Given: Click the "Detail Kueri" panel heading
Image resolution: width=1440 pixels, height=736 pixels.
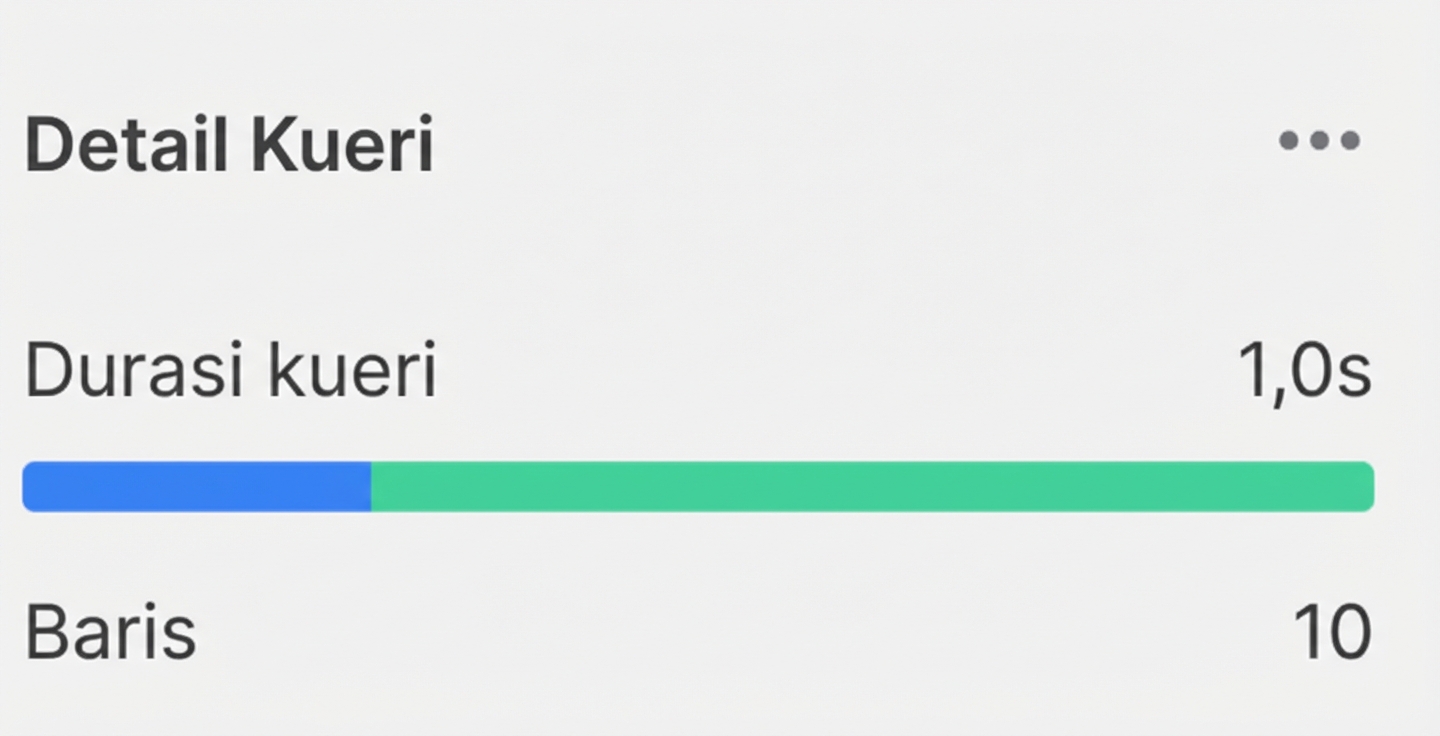Looking at the screenshot, I should [229, 146].
